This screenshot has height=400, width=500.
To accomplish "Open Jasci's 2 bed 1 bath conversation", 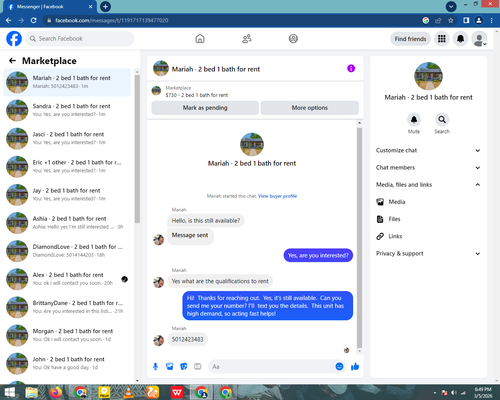I will 67,138.
